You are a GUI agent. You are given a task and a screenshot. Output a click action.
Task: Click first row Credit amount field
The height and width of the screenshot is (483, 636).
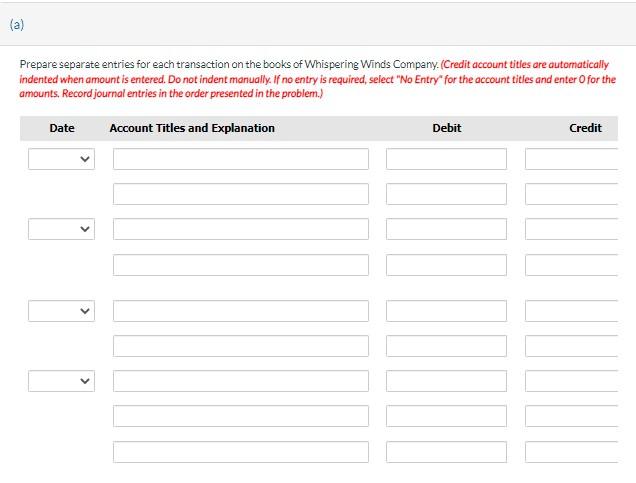pyautogui.click(x=572, y=159)
